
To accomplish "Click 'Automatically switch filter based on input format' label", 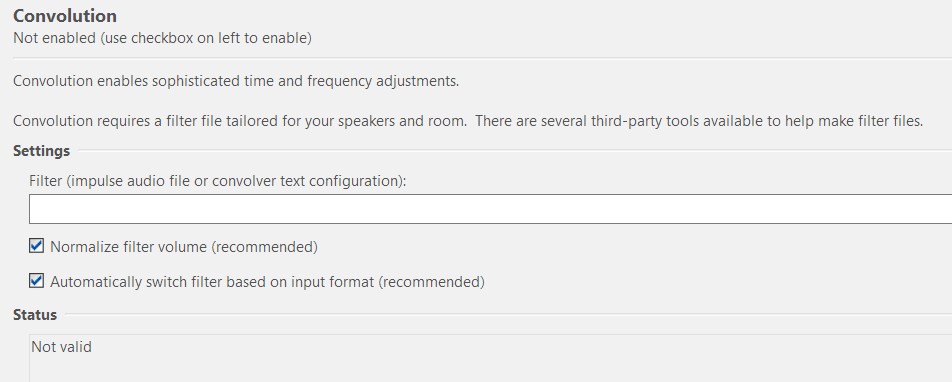I will pyautogui.click(x=267, y=282).
